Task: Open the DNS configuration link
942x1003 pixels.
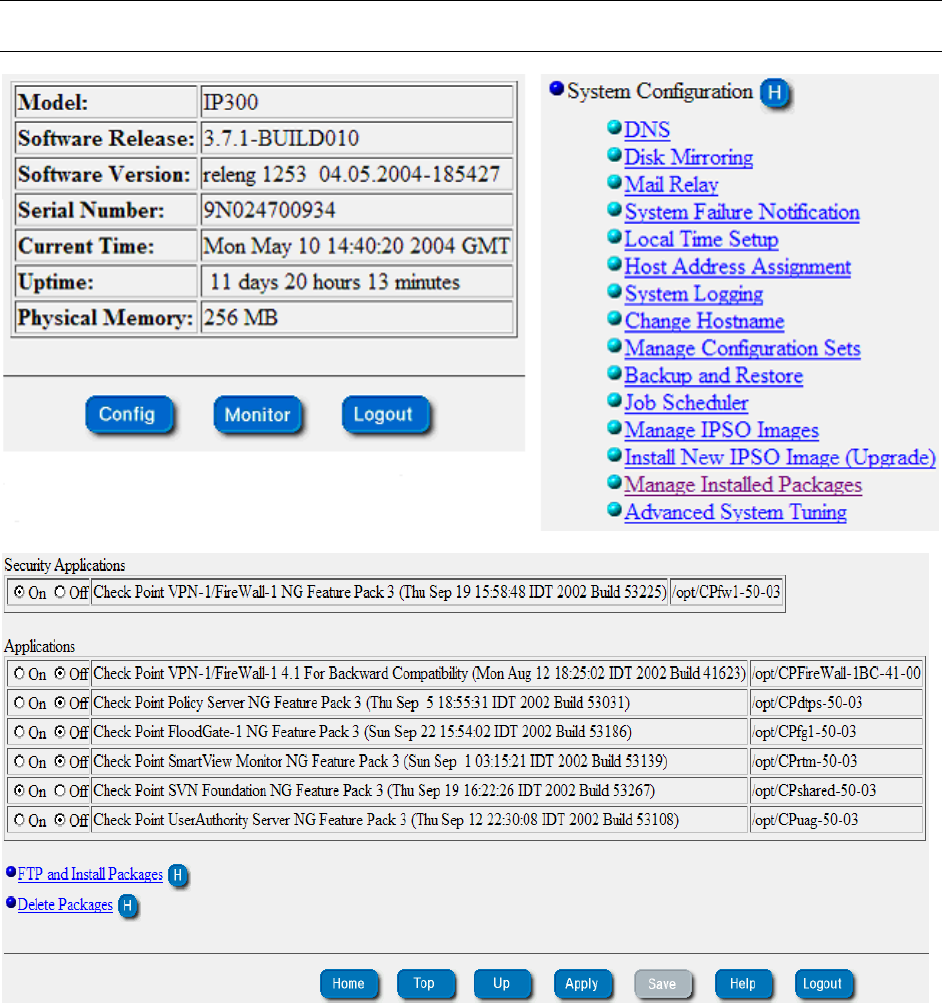Action: 647,130
